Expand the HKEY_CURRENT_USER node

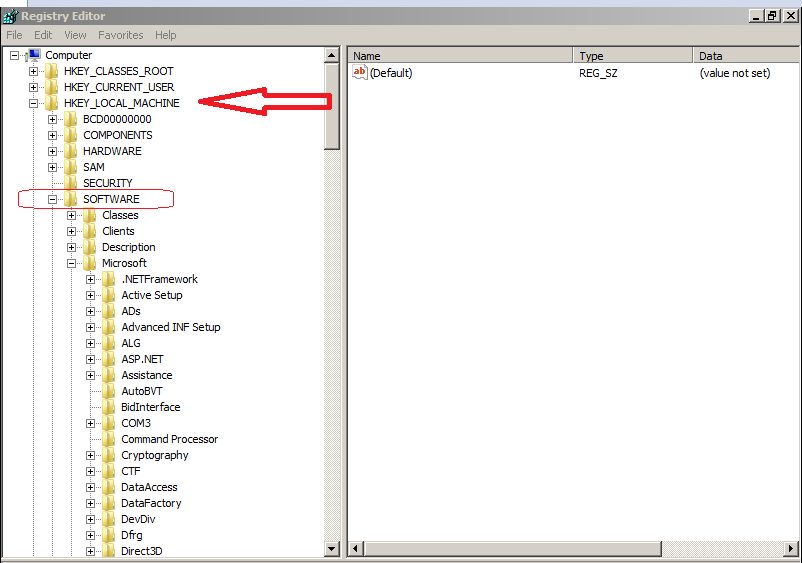(x=33, y=87)
